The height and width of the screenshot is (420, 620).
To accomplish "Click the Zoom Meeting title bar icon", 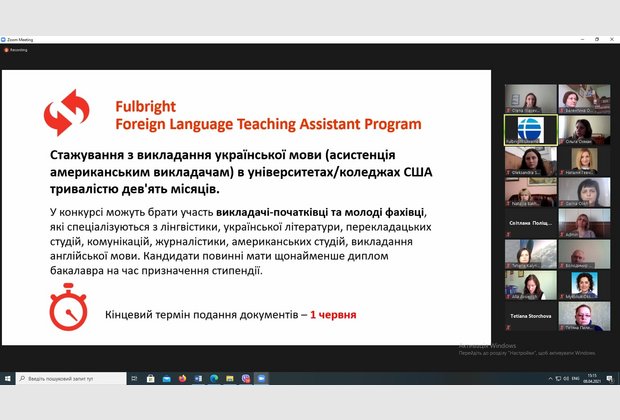I will pos(3,40).
